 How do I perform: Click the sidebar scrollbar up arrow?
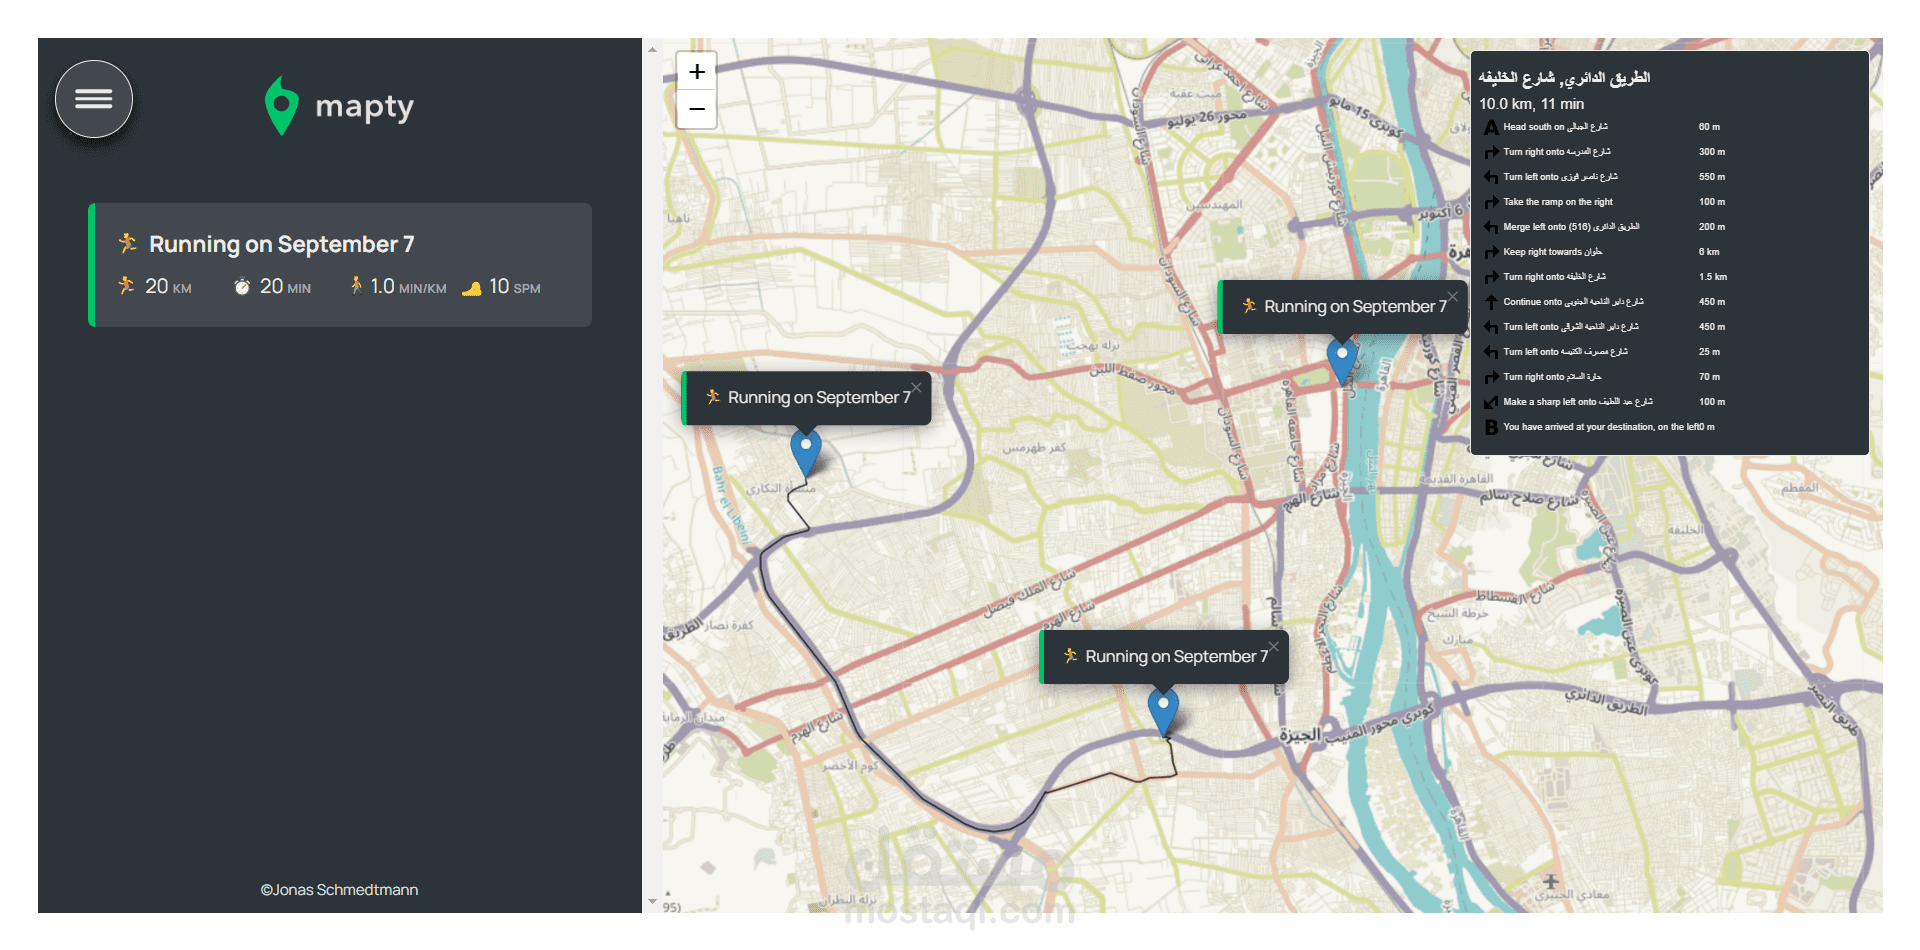(652, 49)
